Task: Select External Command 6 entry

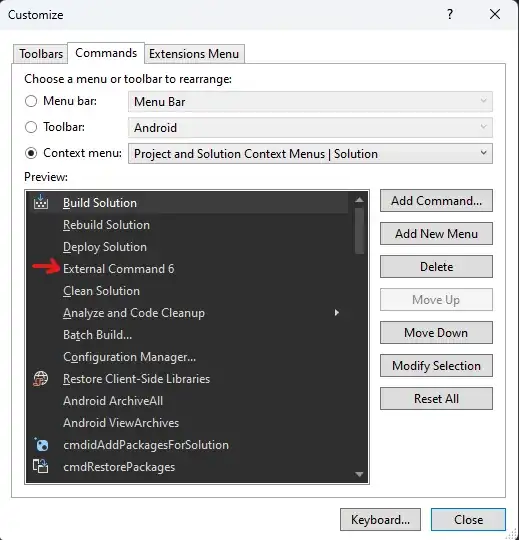Action: point(188,269)
